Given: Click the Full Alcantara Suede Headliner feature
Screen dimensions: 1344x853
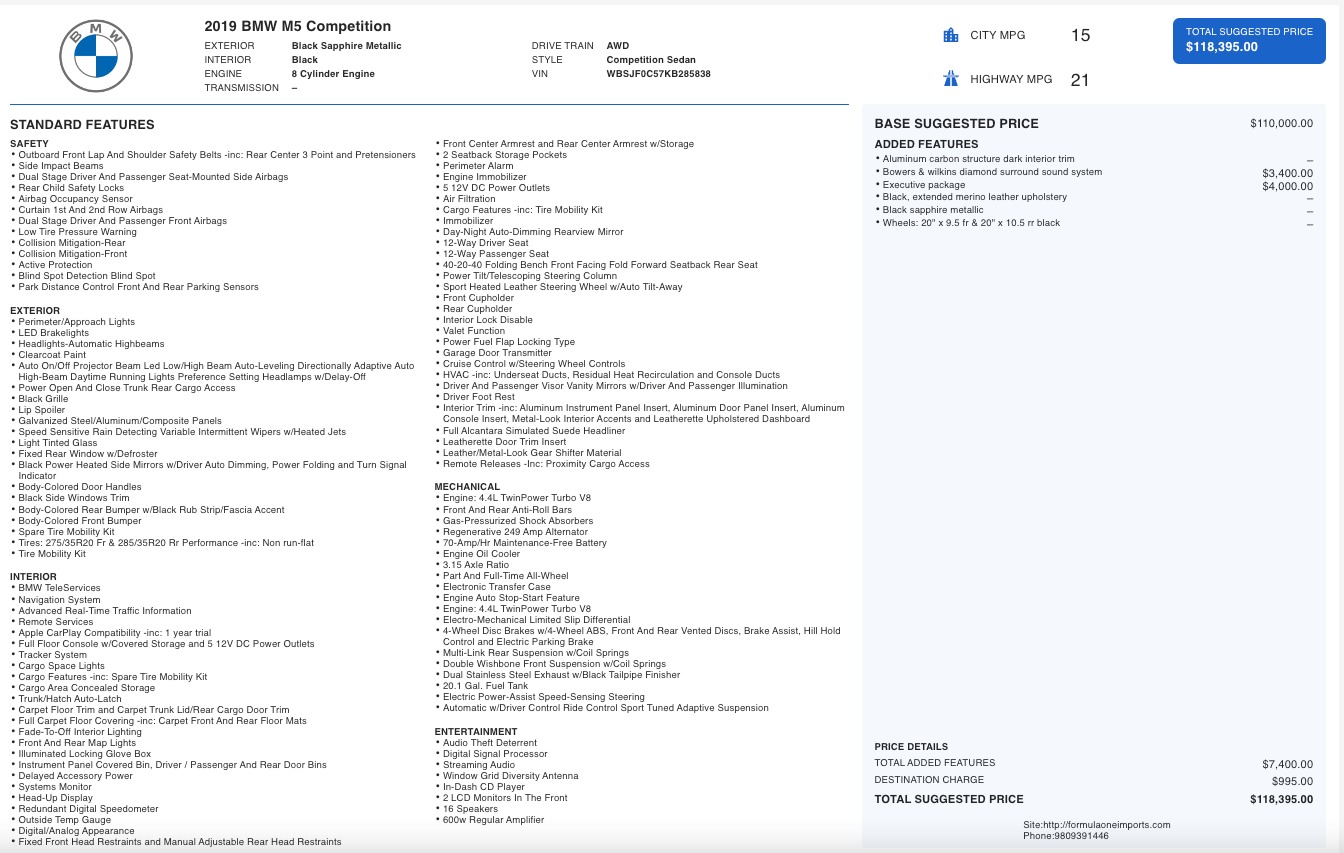Looking at the screenshot, I should (x=530, y=431).
